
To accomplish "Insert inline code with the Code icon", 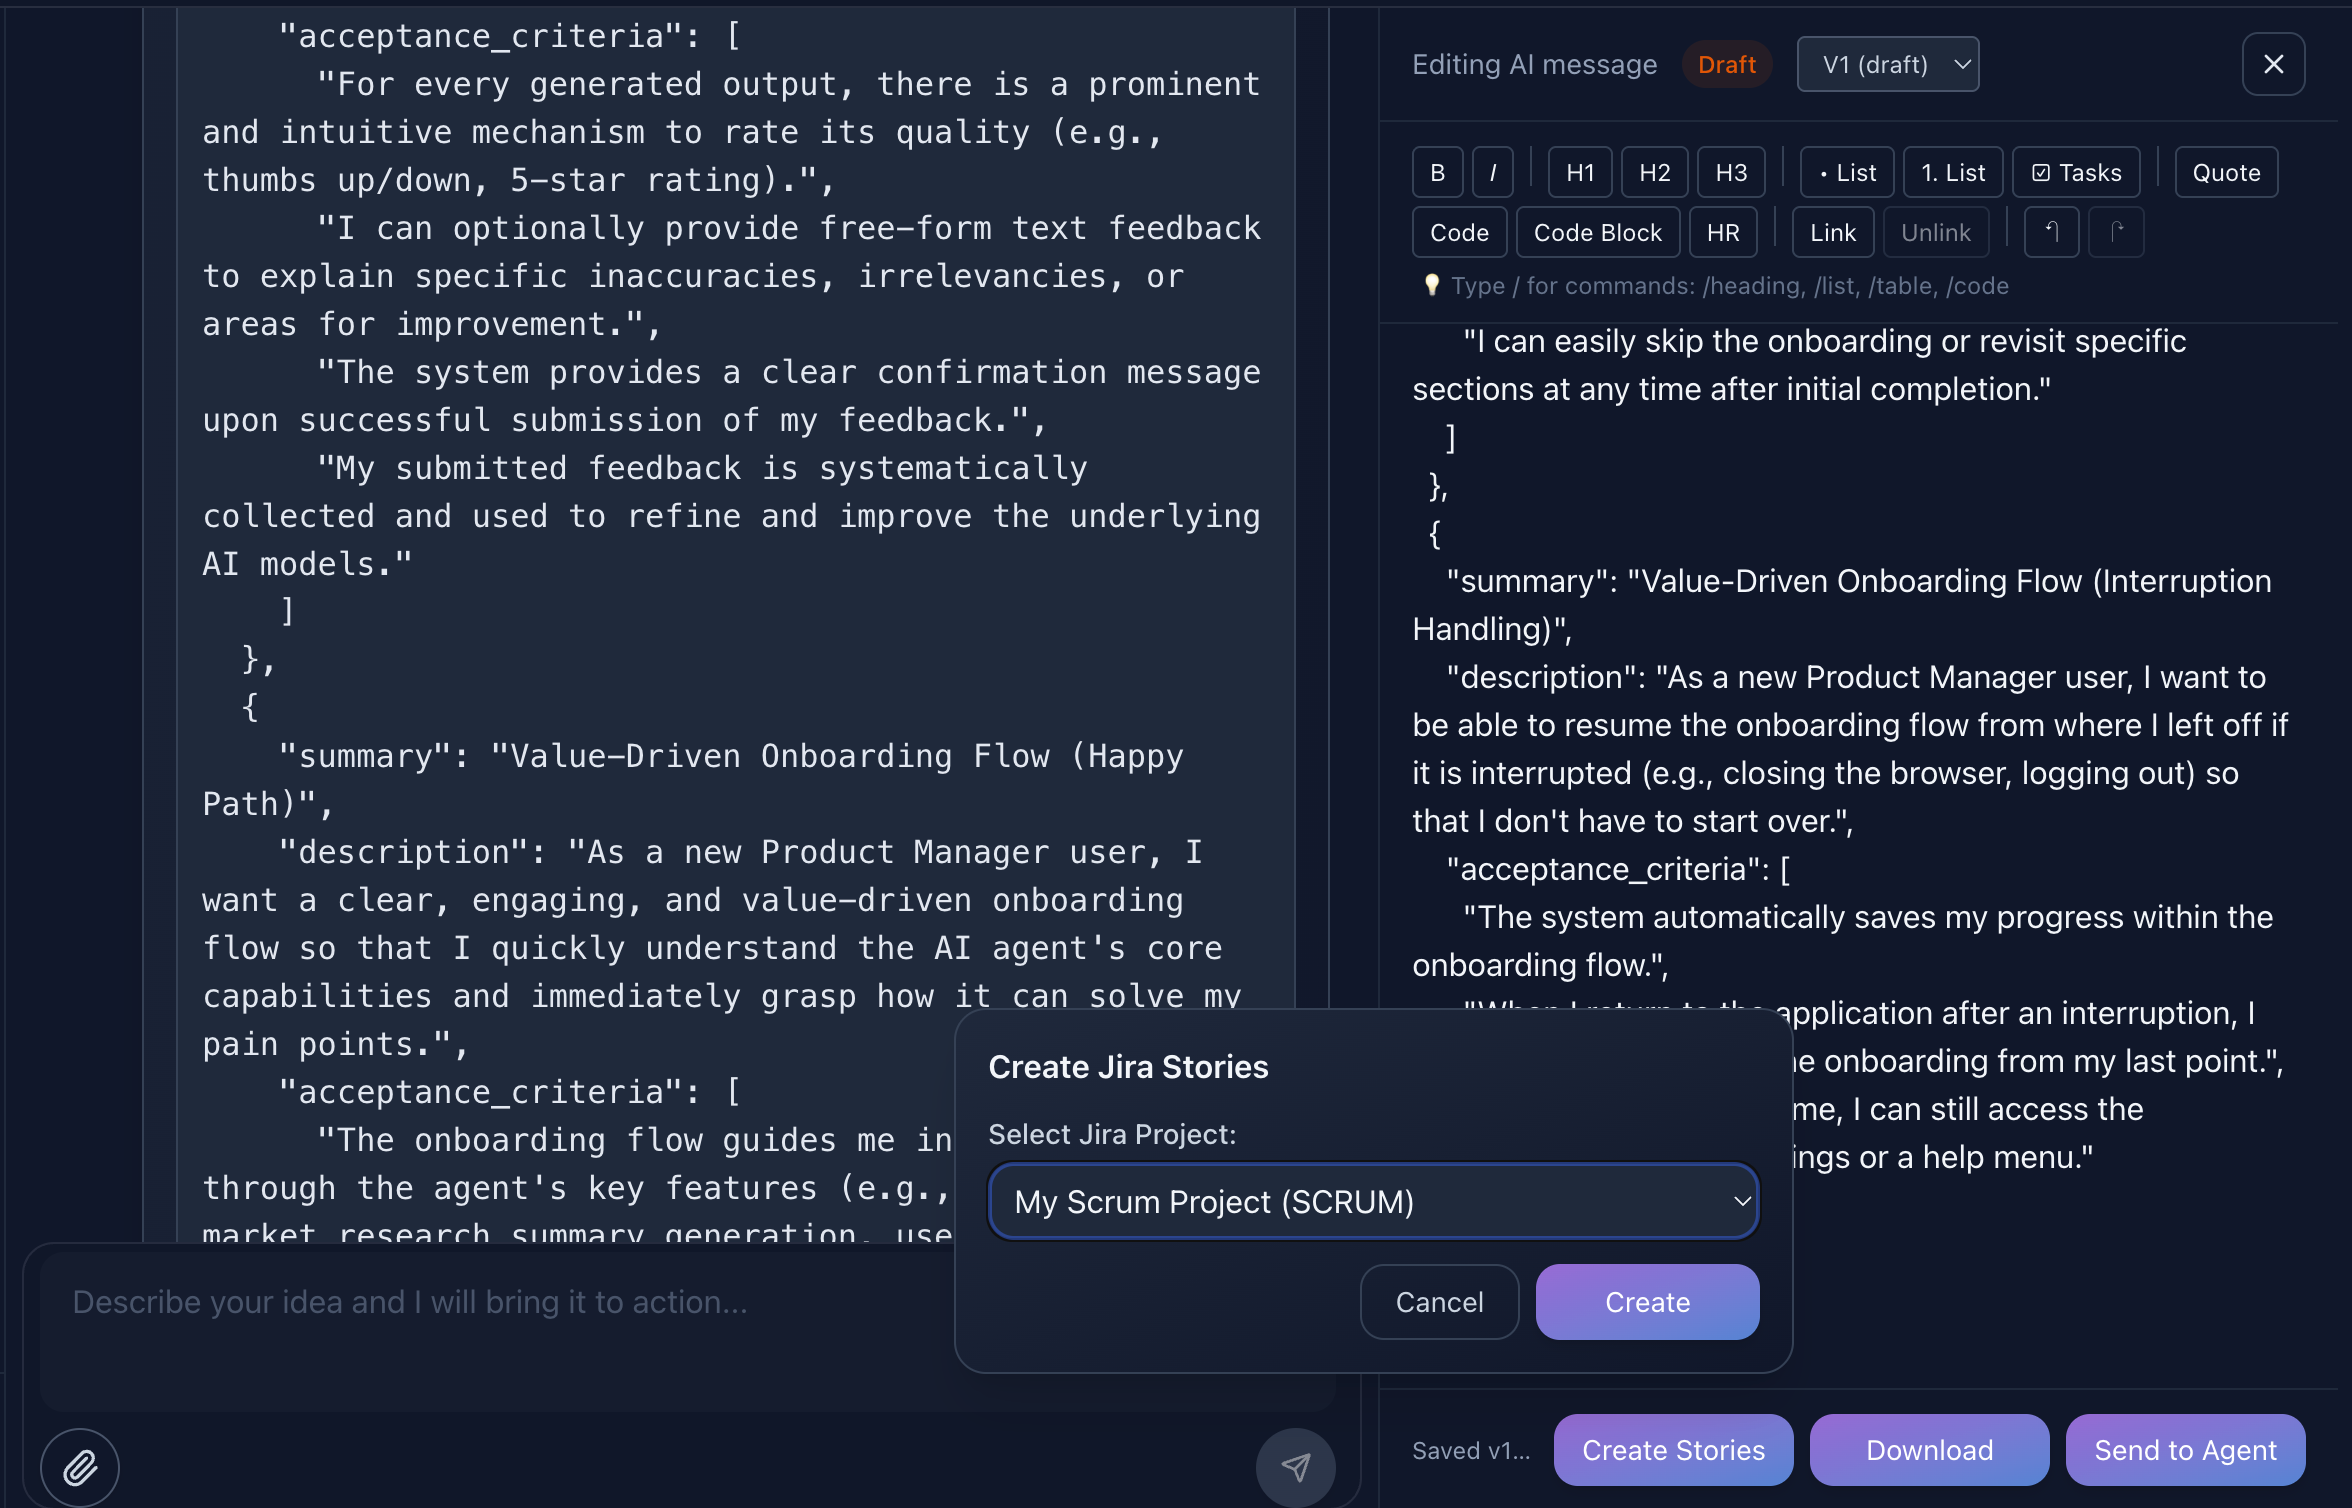I will (1459, 231).
